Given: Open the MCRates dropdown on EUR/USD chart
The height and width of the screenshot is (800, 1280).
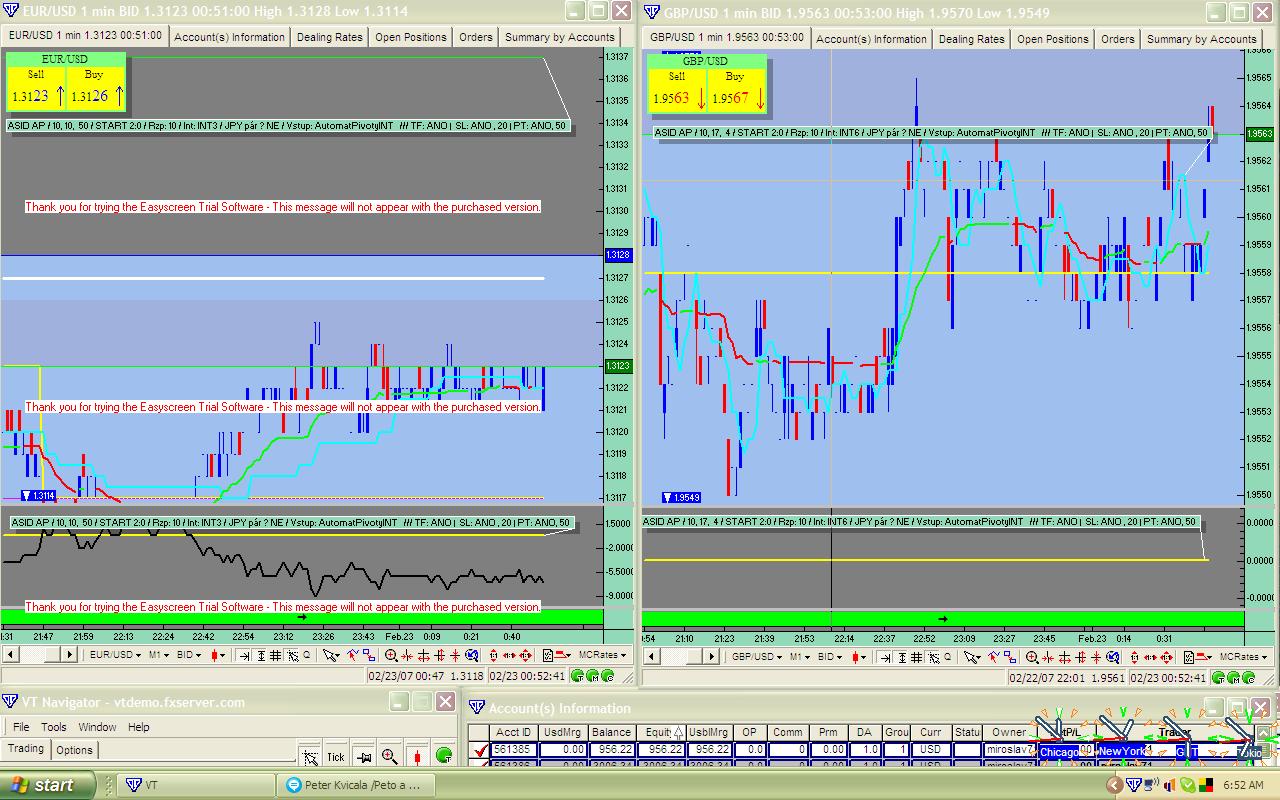Looking at the screenshot, I should point(603,655).
